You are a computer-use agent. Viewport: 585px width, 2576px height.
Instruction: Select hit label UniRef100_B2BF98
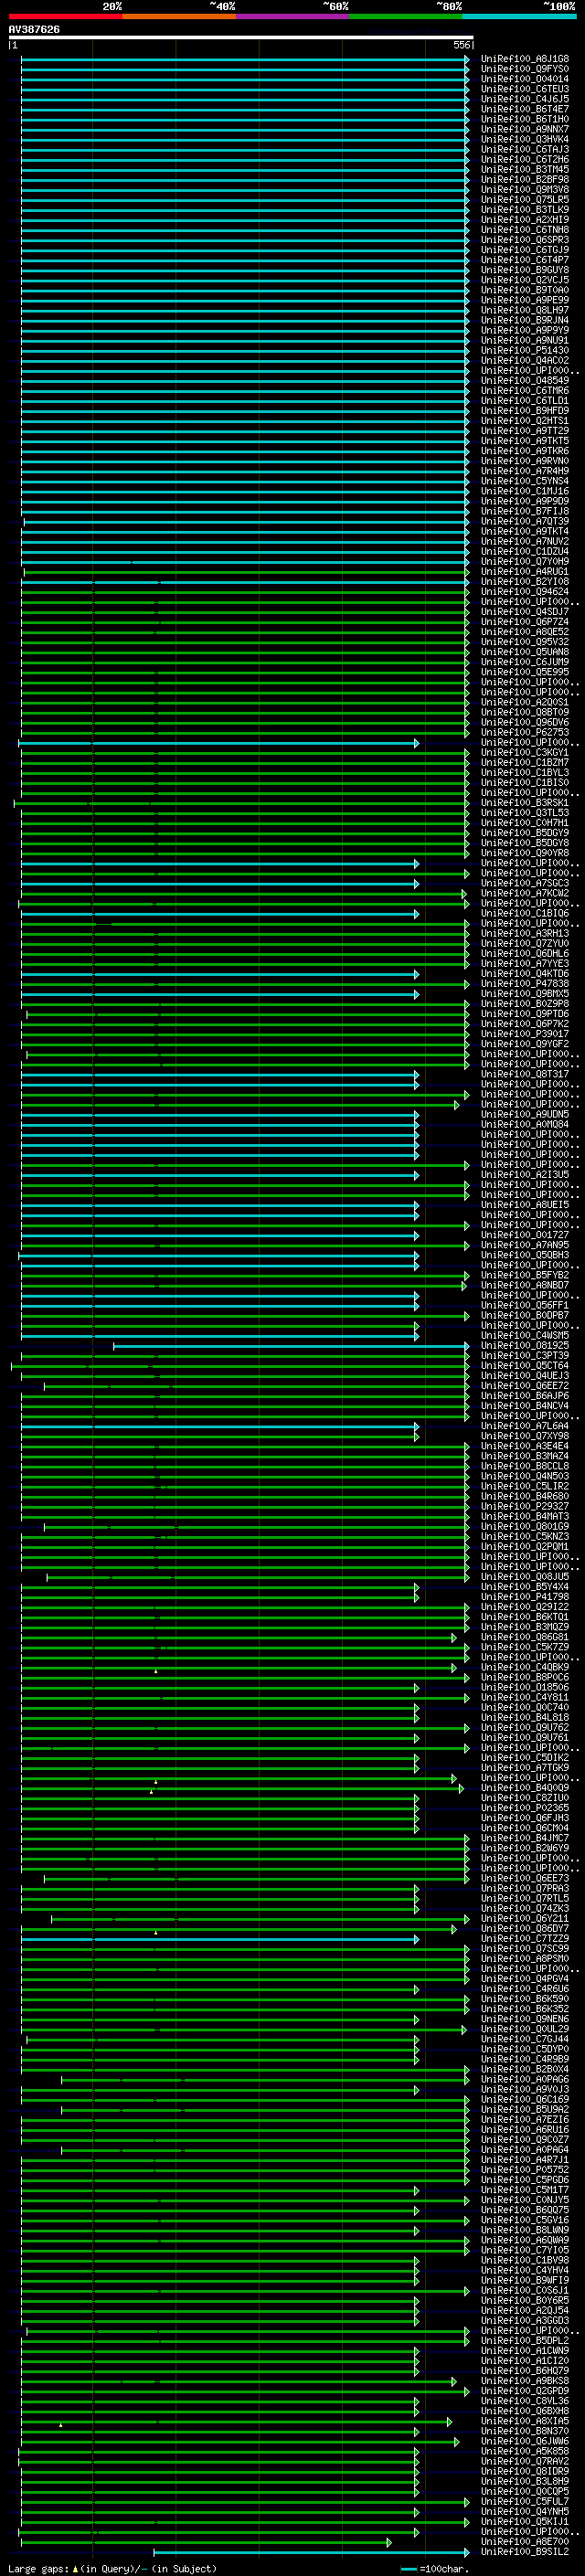[x=525, y=179]
